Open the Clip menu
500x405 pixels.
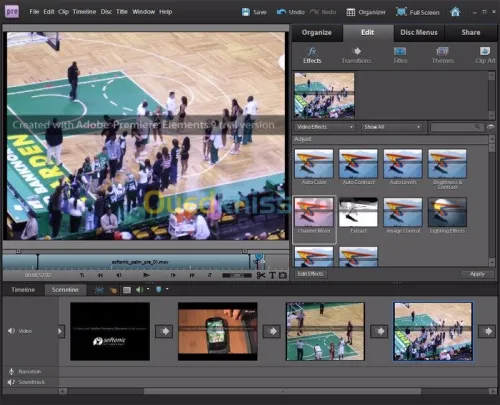click(x=63, y=12)
